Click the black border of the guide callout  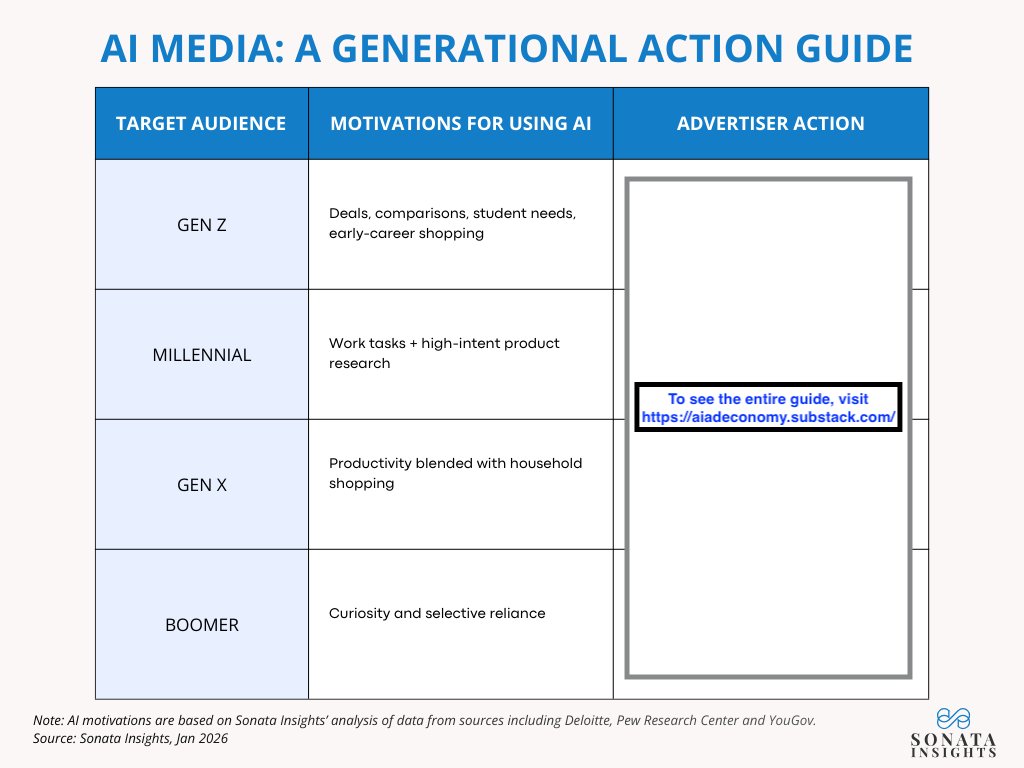[769, 385]
